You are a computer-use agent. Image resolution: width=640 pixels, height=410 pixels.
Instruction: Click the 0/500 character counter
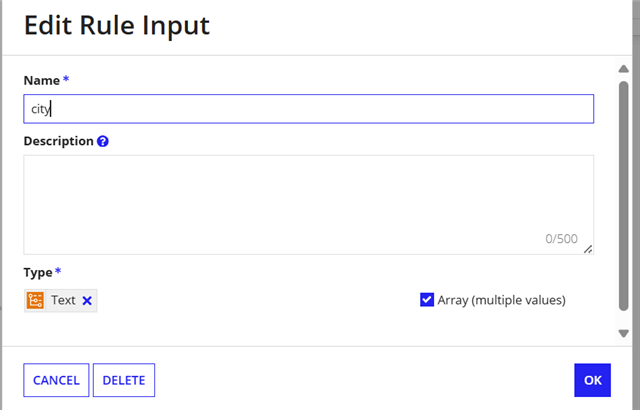point(561,239)
